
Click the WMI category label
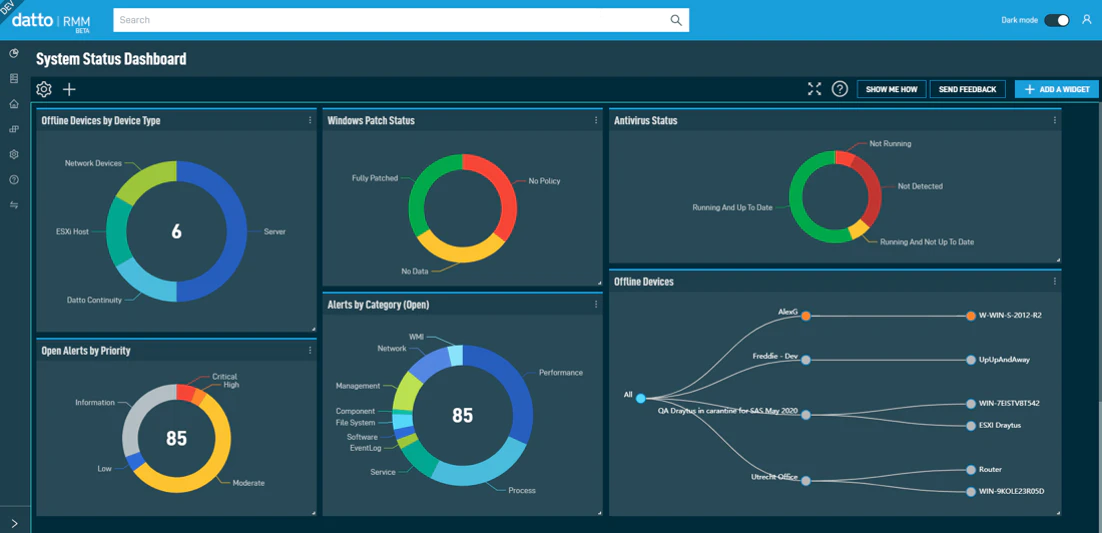click(417, 338)
